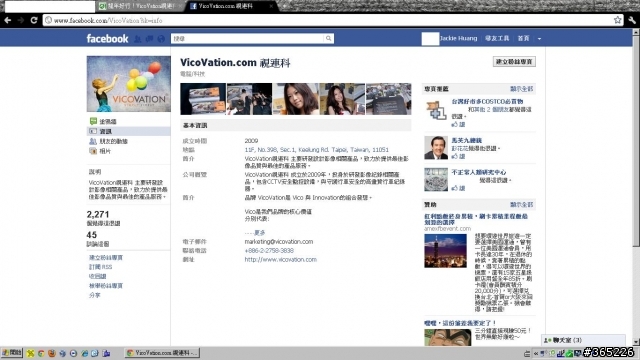640x360 pixels.
Task: Click the search magnifier button
Action: point(328,38)
